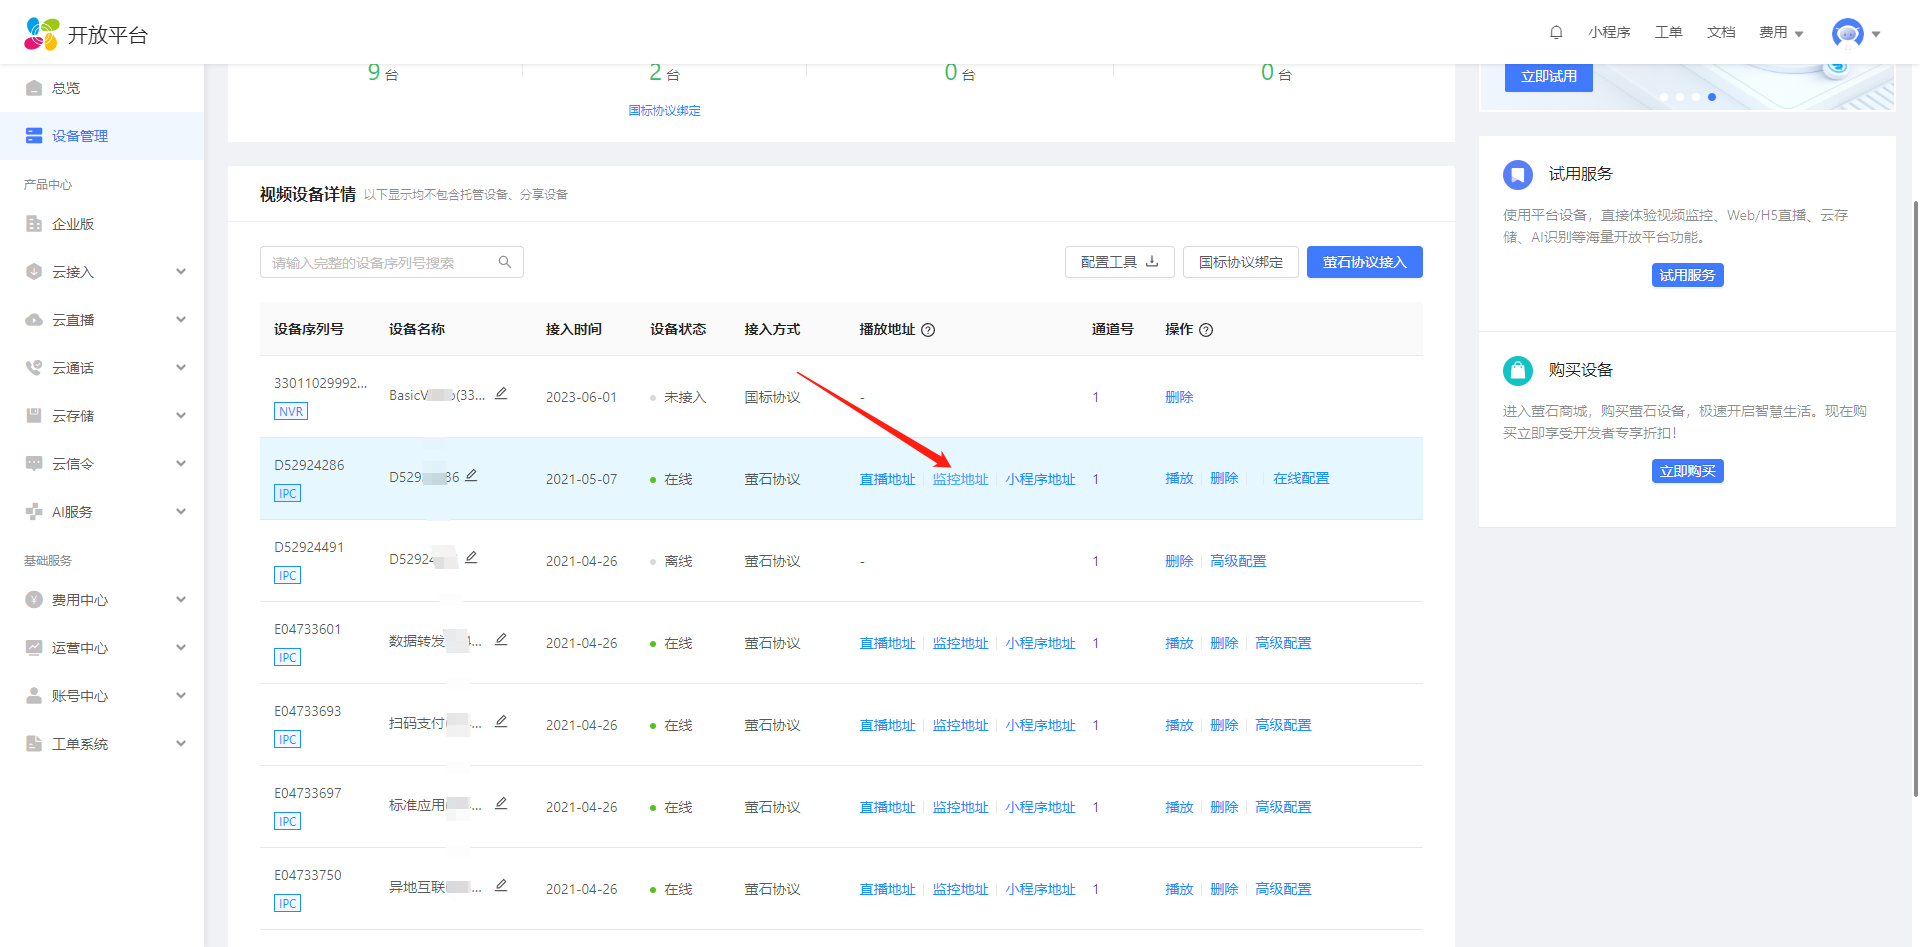Delete the BasicV NVR device

click(1179, 397)
